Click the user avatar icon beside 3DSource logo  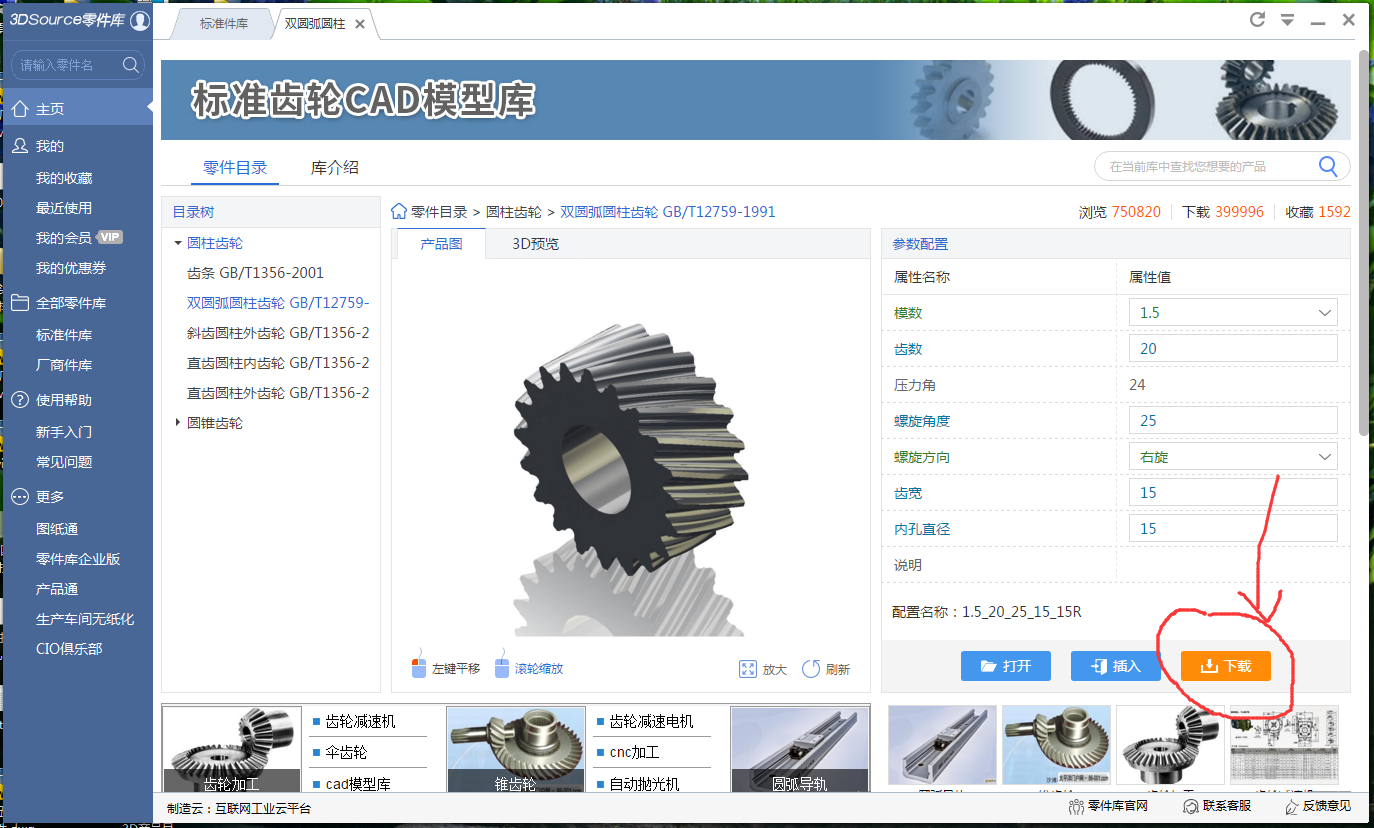point(140,20)
